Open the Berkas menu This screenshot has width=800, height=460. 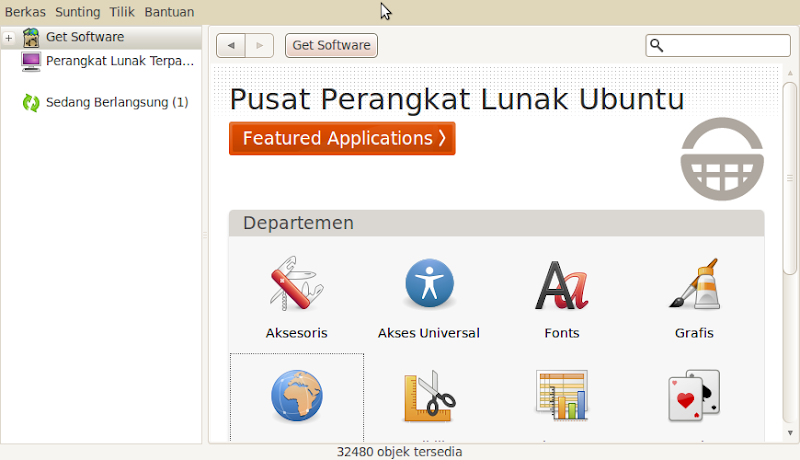25,12
